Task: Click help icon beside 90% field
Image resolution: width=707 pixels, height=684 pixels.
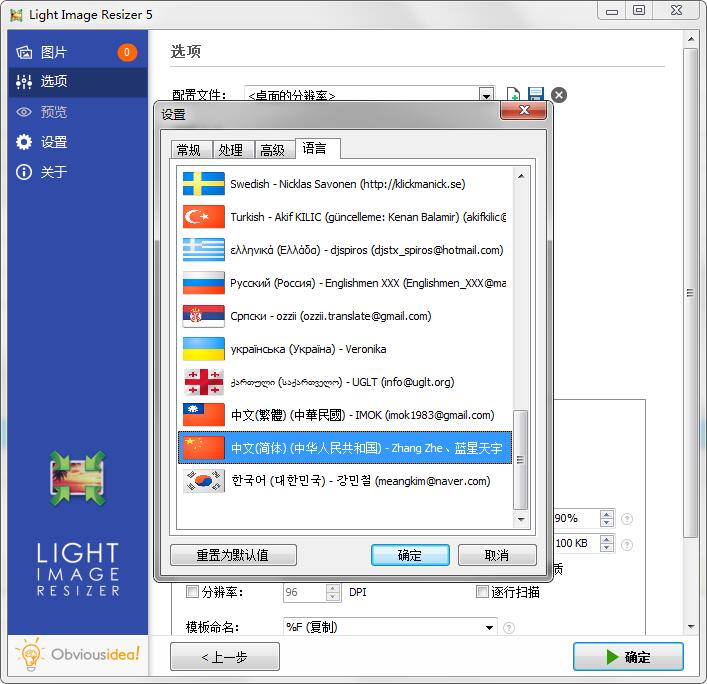Action: (x=627, y=519)
